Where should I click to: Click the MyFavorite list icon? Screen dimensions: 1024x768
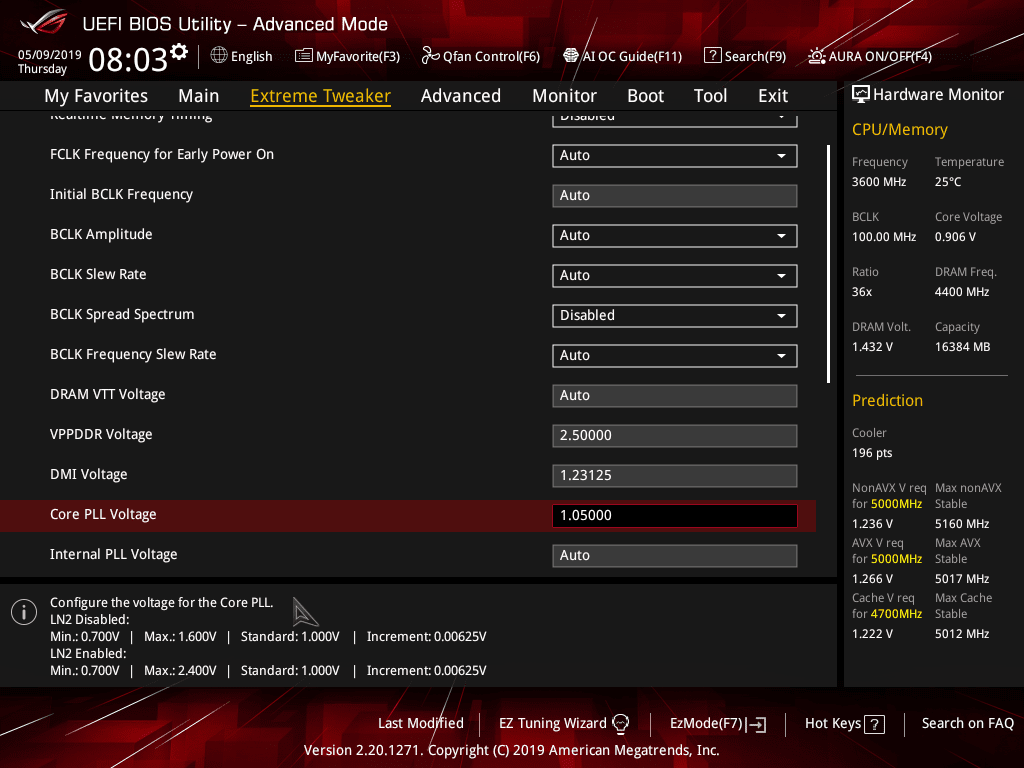pos(303,56)
